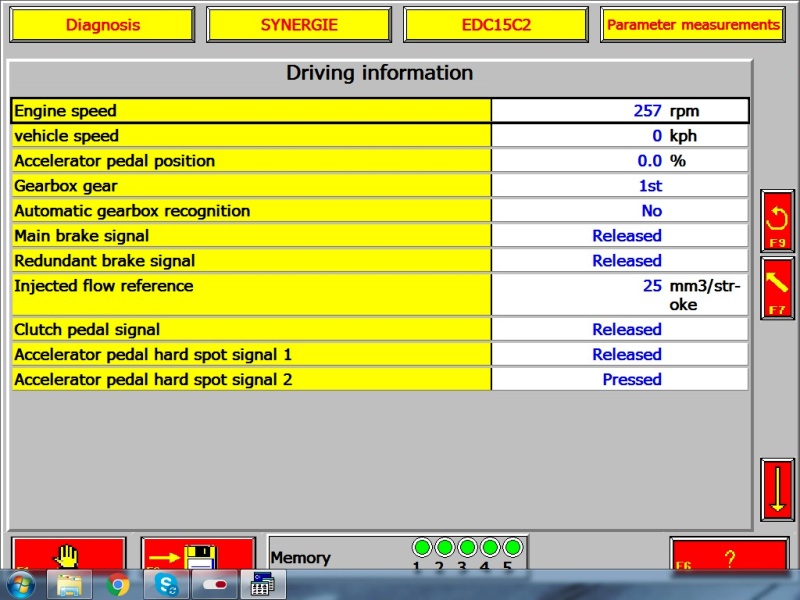Select memory indicator 5
Screen dimensions: 800x600
(x=513, y=547)
